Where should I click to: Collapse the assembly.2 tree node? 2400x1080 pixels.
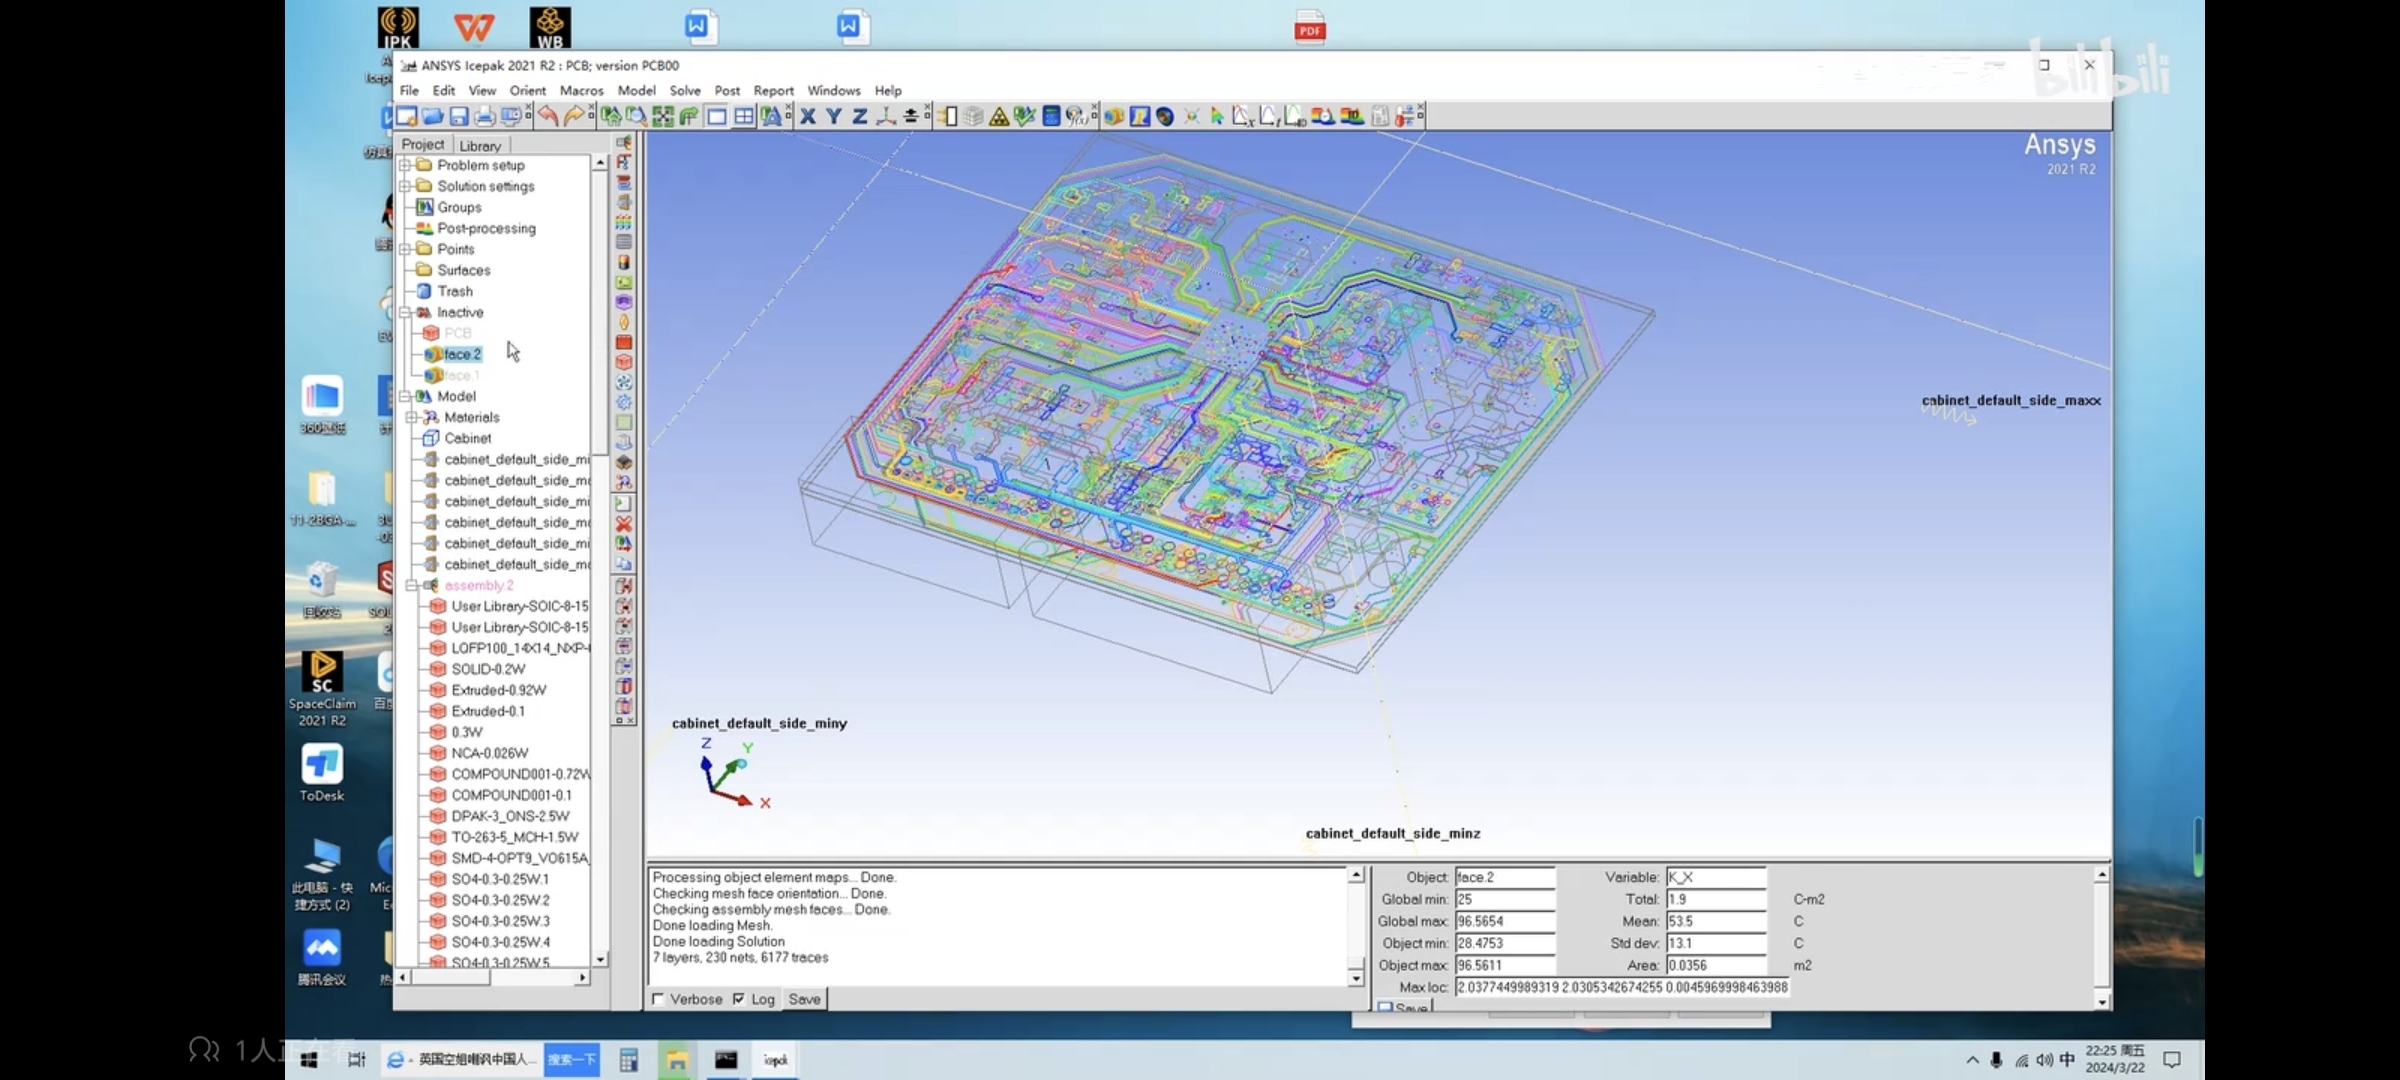tap(411, 585)
